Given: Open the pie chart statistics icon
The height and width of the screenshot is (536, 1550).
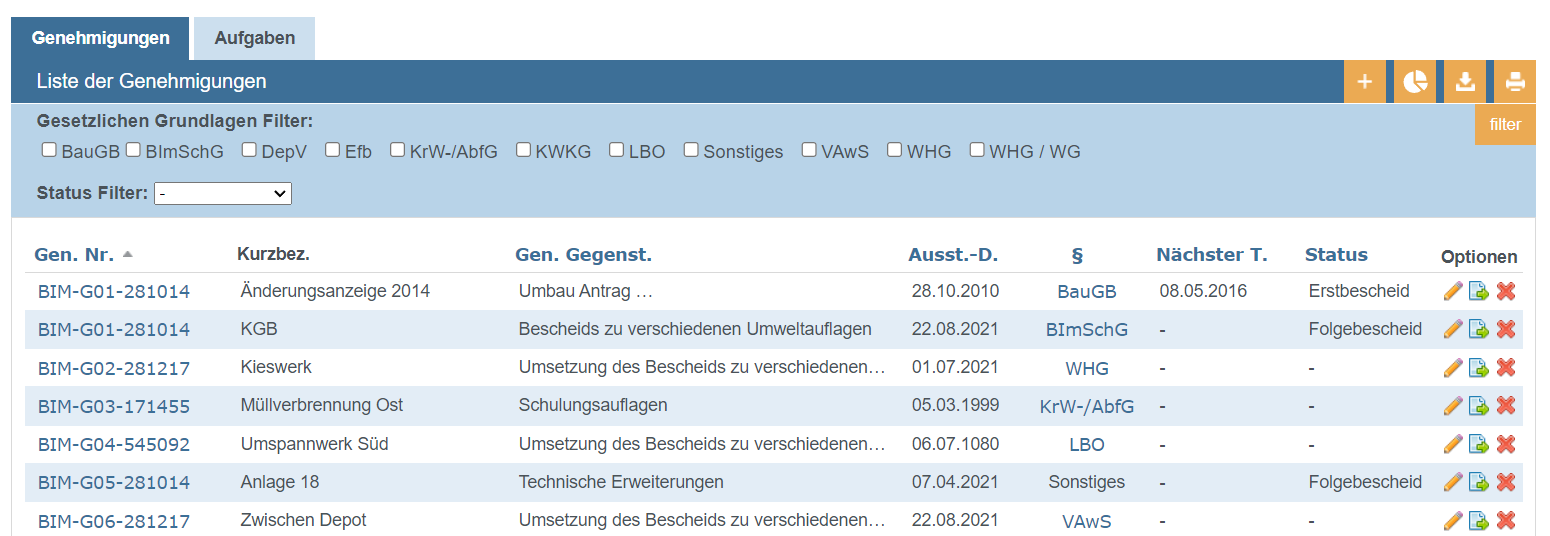Looking at the screenshot, I should [x=1415, y=82].
